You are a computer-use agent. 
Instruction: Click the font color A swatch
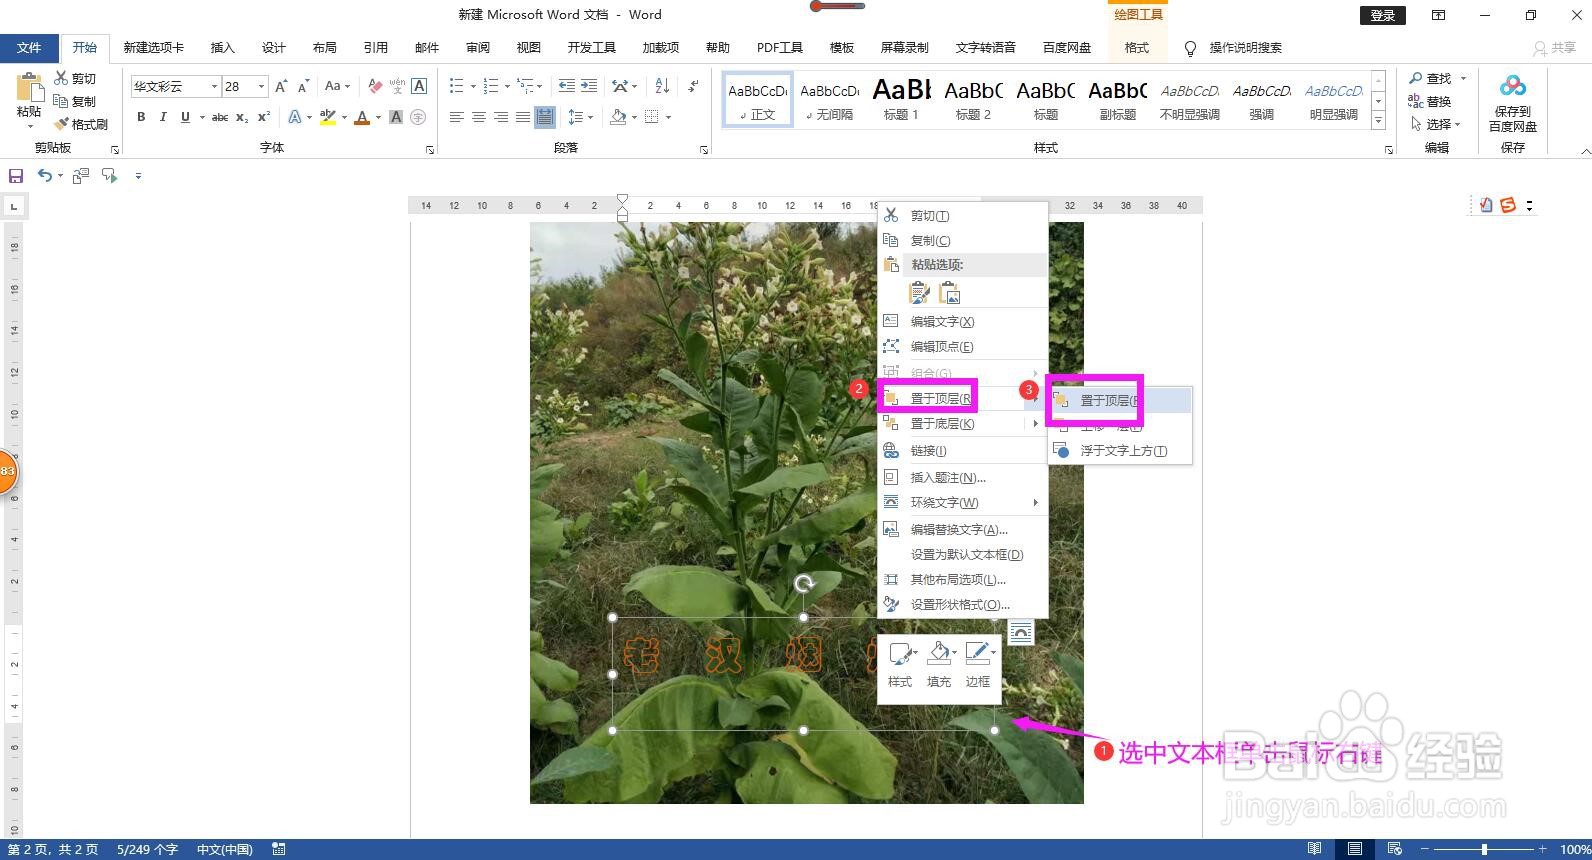362,117
